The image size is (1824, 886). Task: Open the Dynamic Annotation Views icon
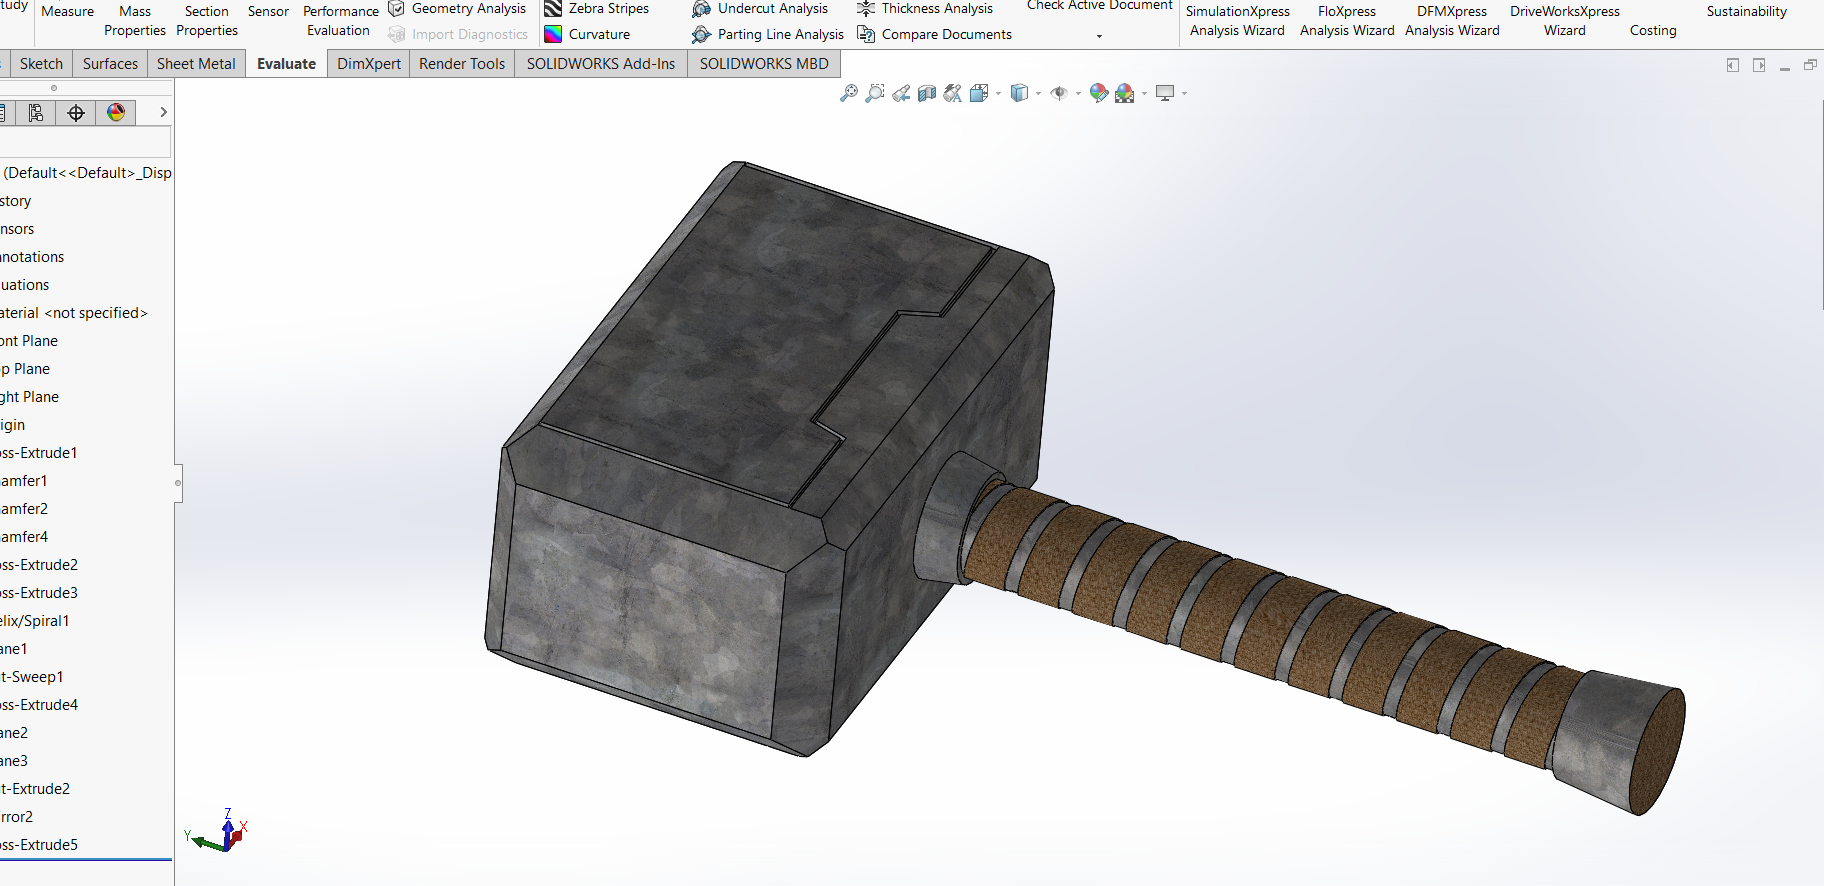click(x=953, y=93)
